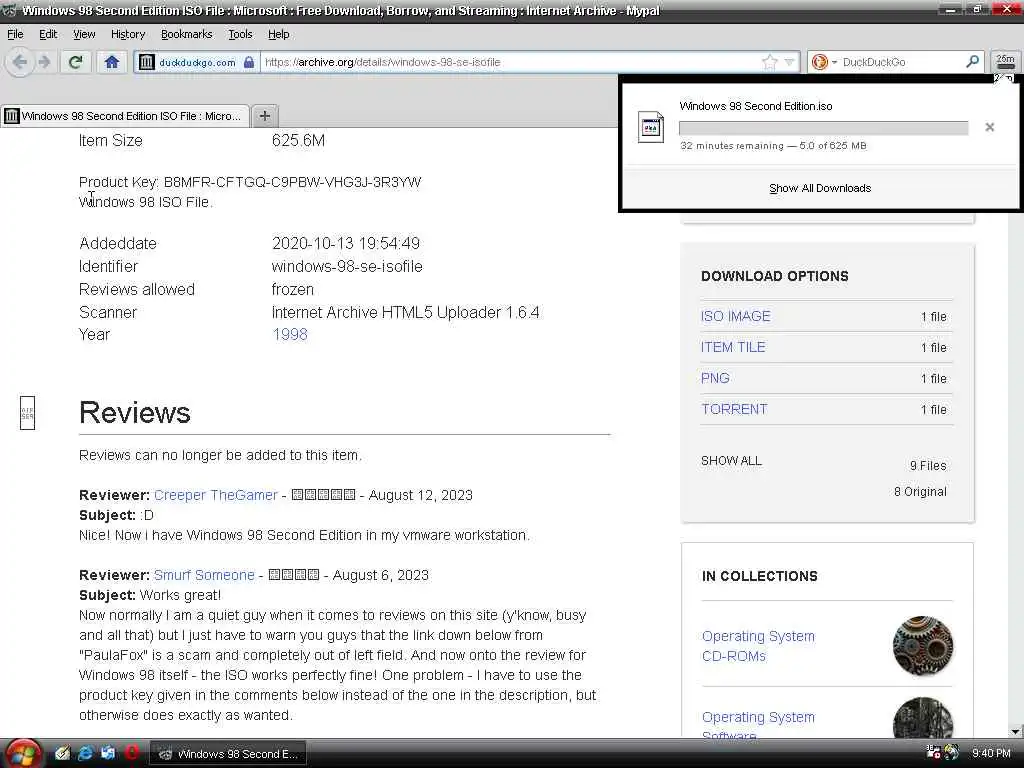Screen dimensions: 1024x768
Task: Open the DuckDuckGo search engine selector
Action: pyautogui.click(x=824, y=62)
